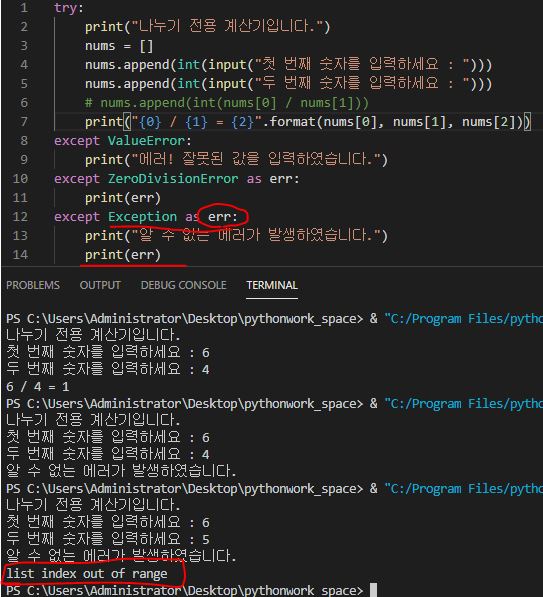Click line number 12 in gutter

[20, 217]
